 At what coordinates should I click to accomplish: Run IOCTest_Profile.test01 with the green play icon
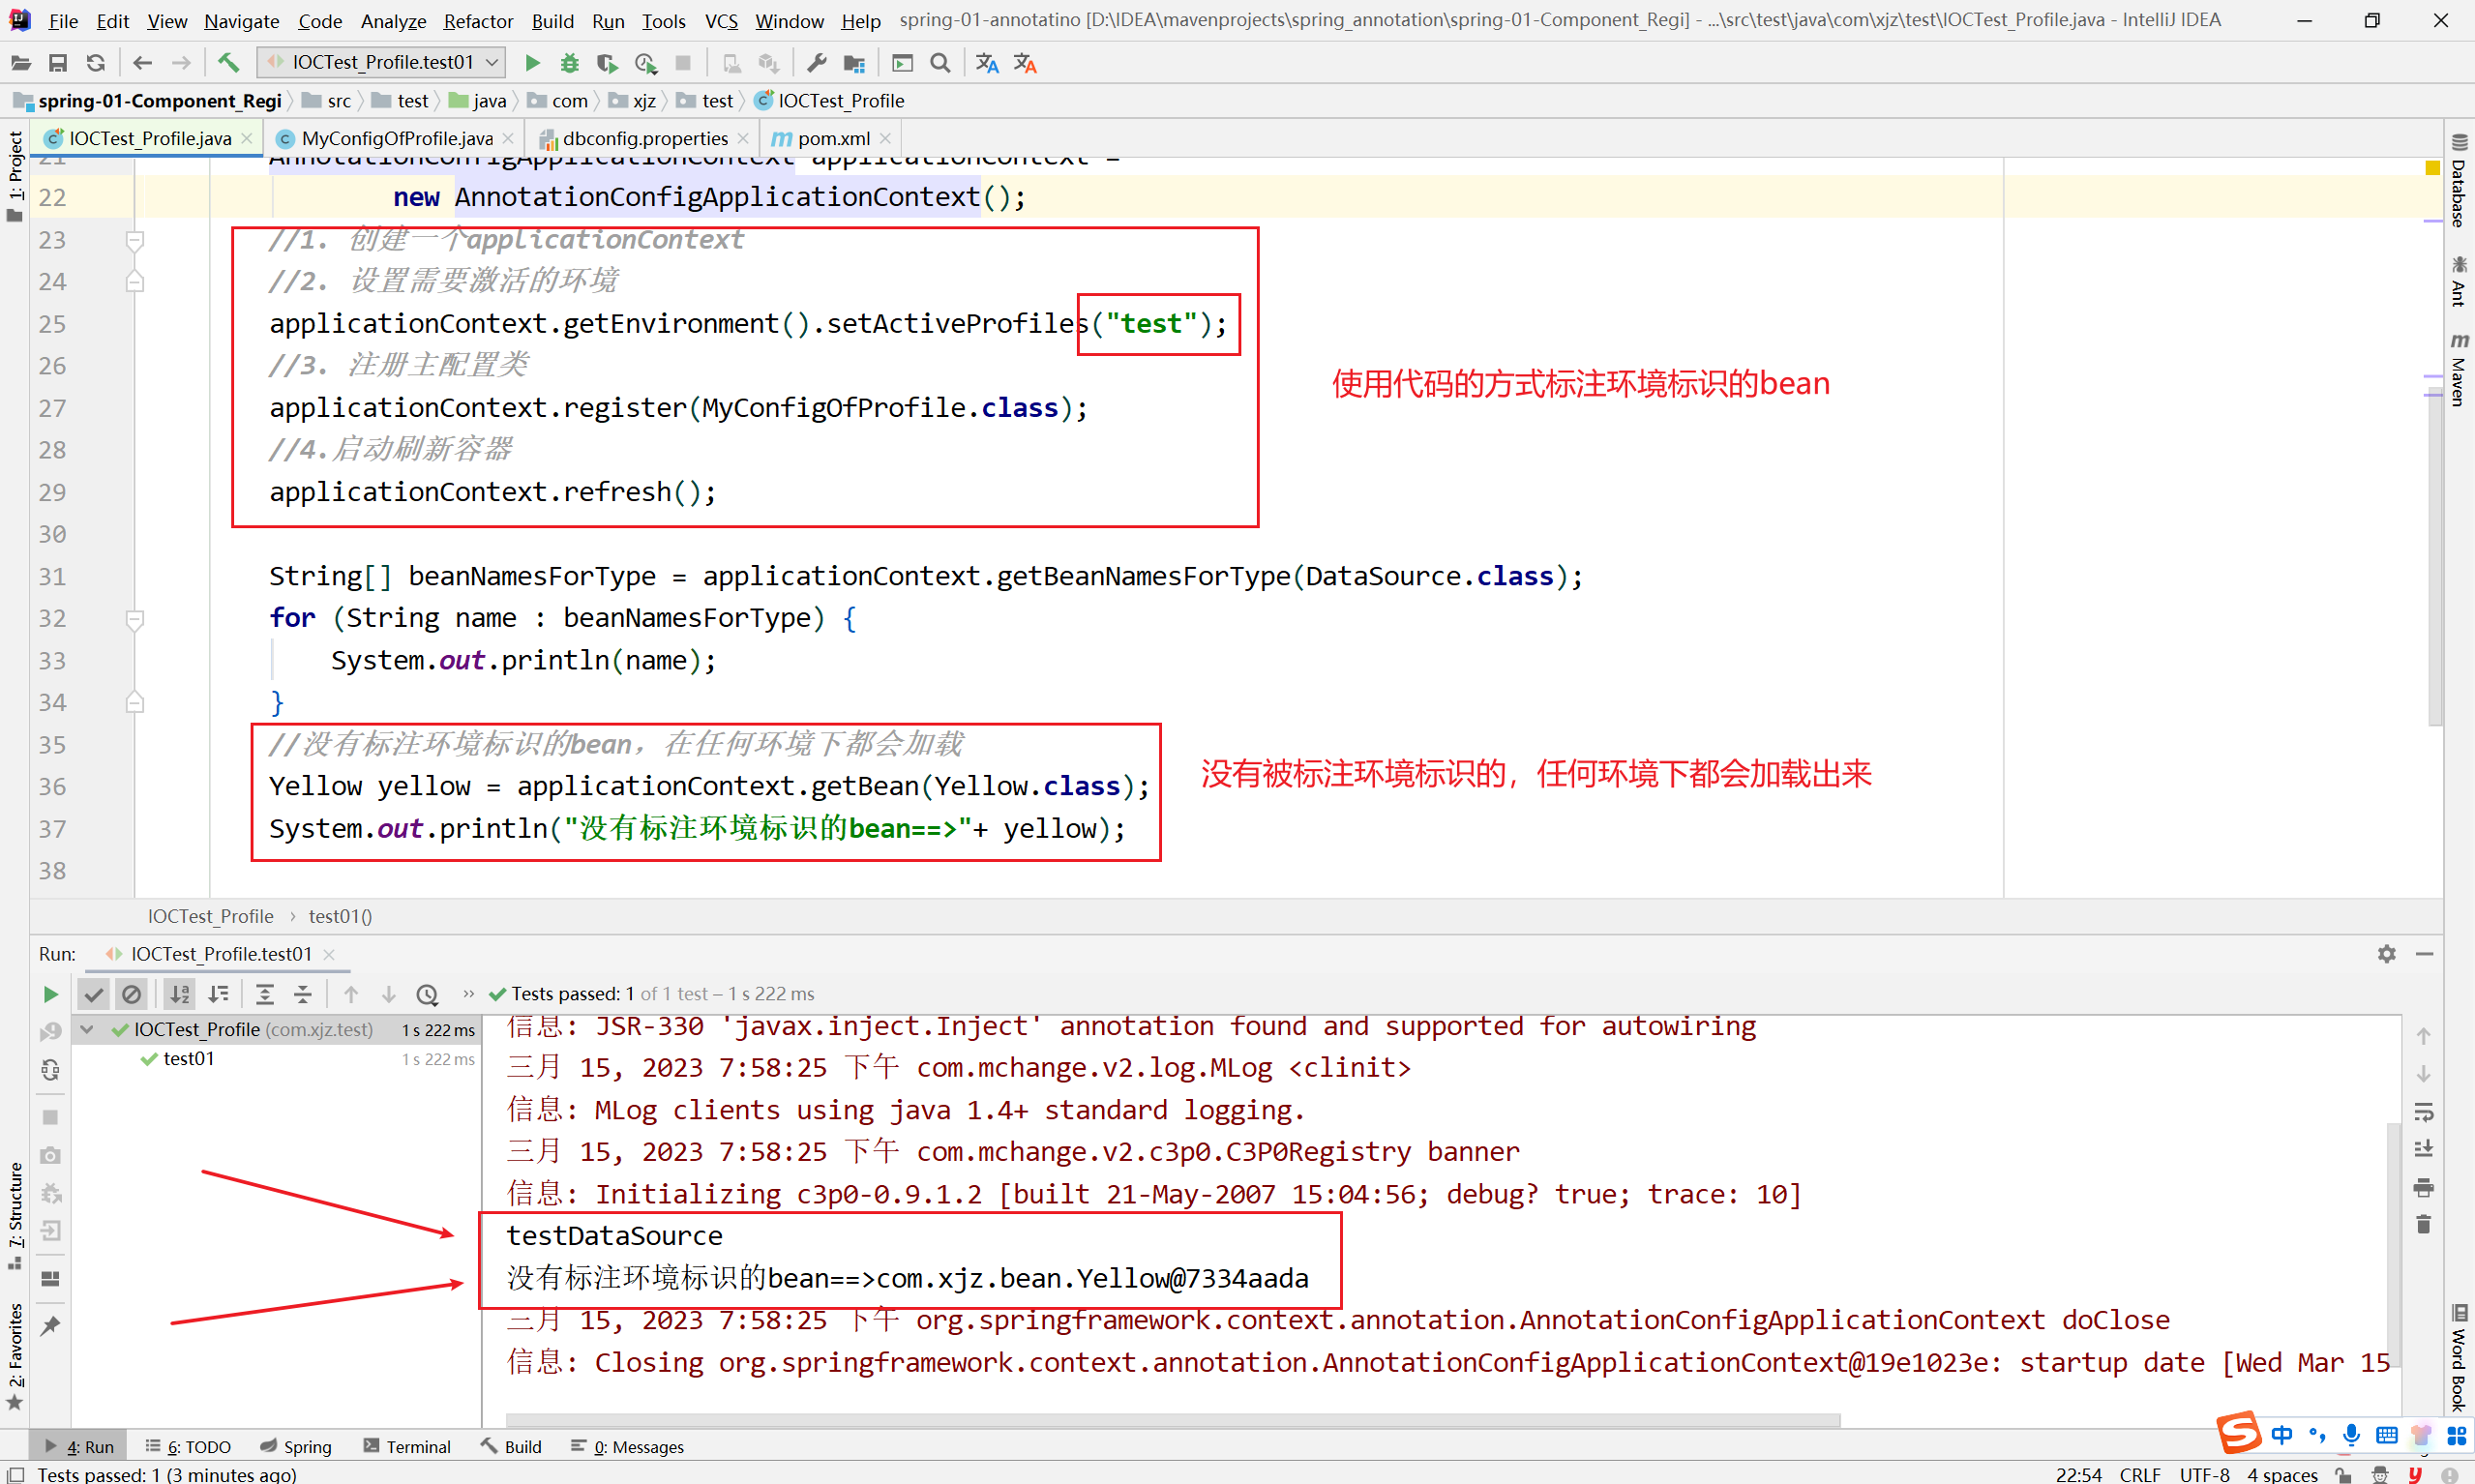pos(532,63)
